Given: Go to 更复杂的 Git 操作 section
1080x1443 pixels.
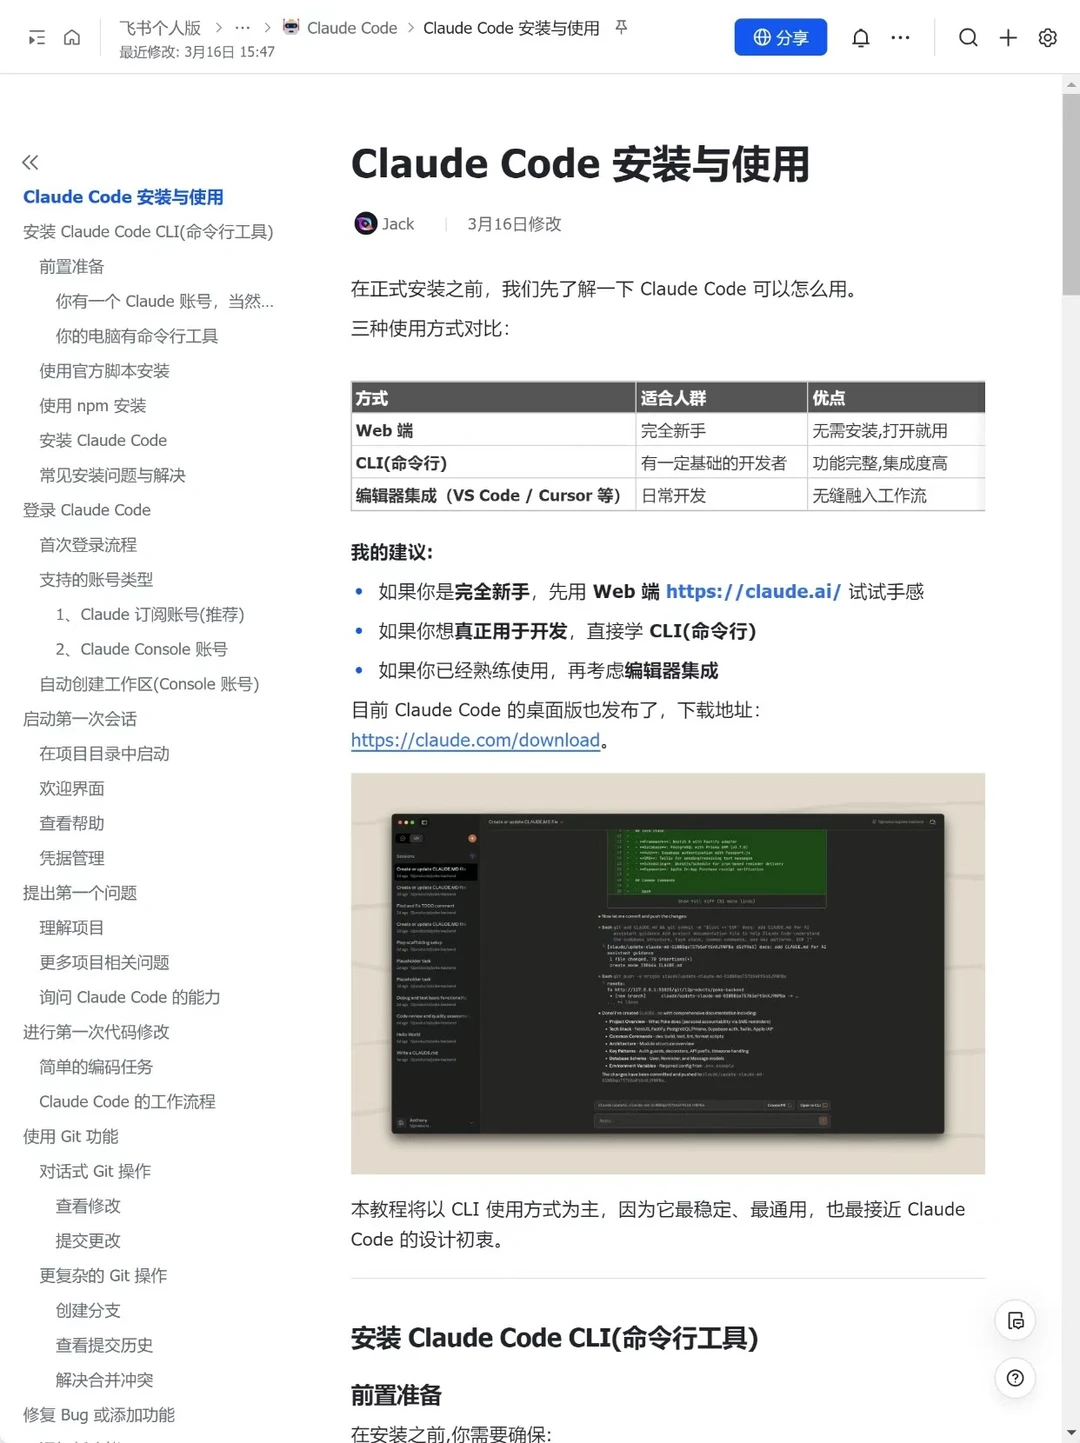Looking at the screenshot, I should (103, 1276).
